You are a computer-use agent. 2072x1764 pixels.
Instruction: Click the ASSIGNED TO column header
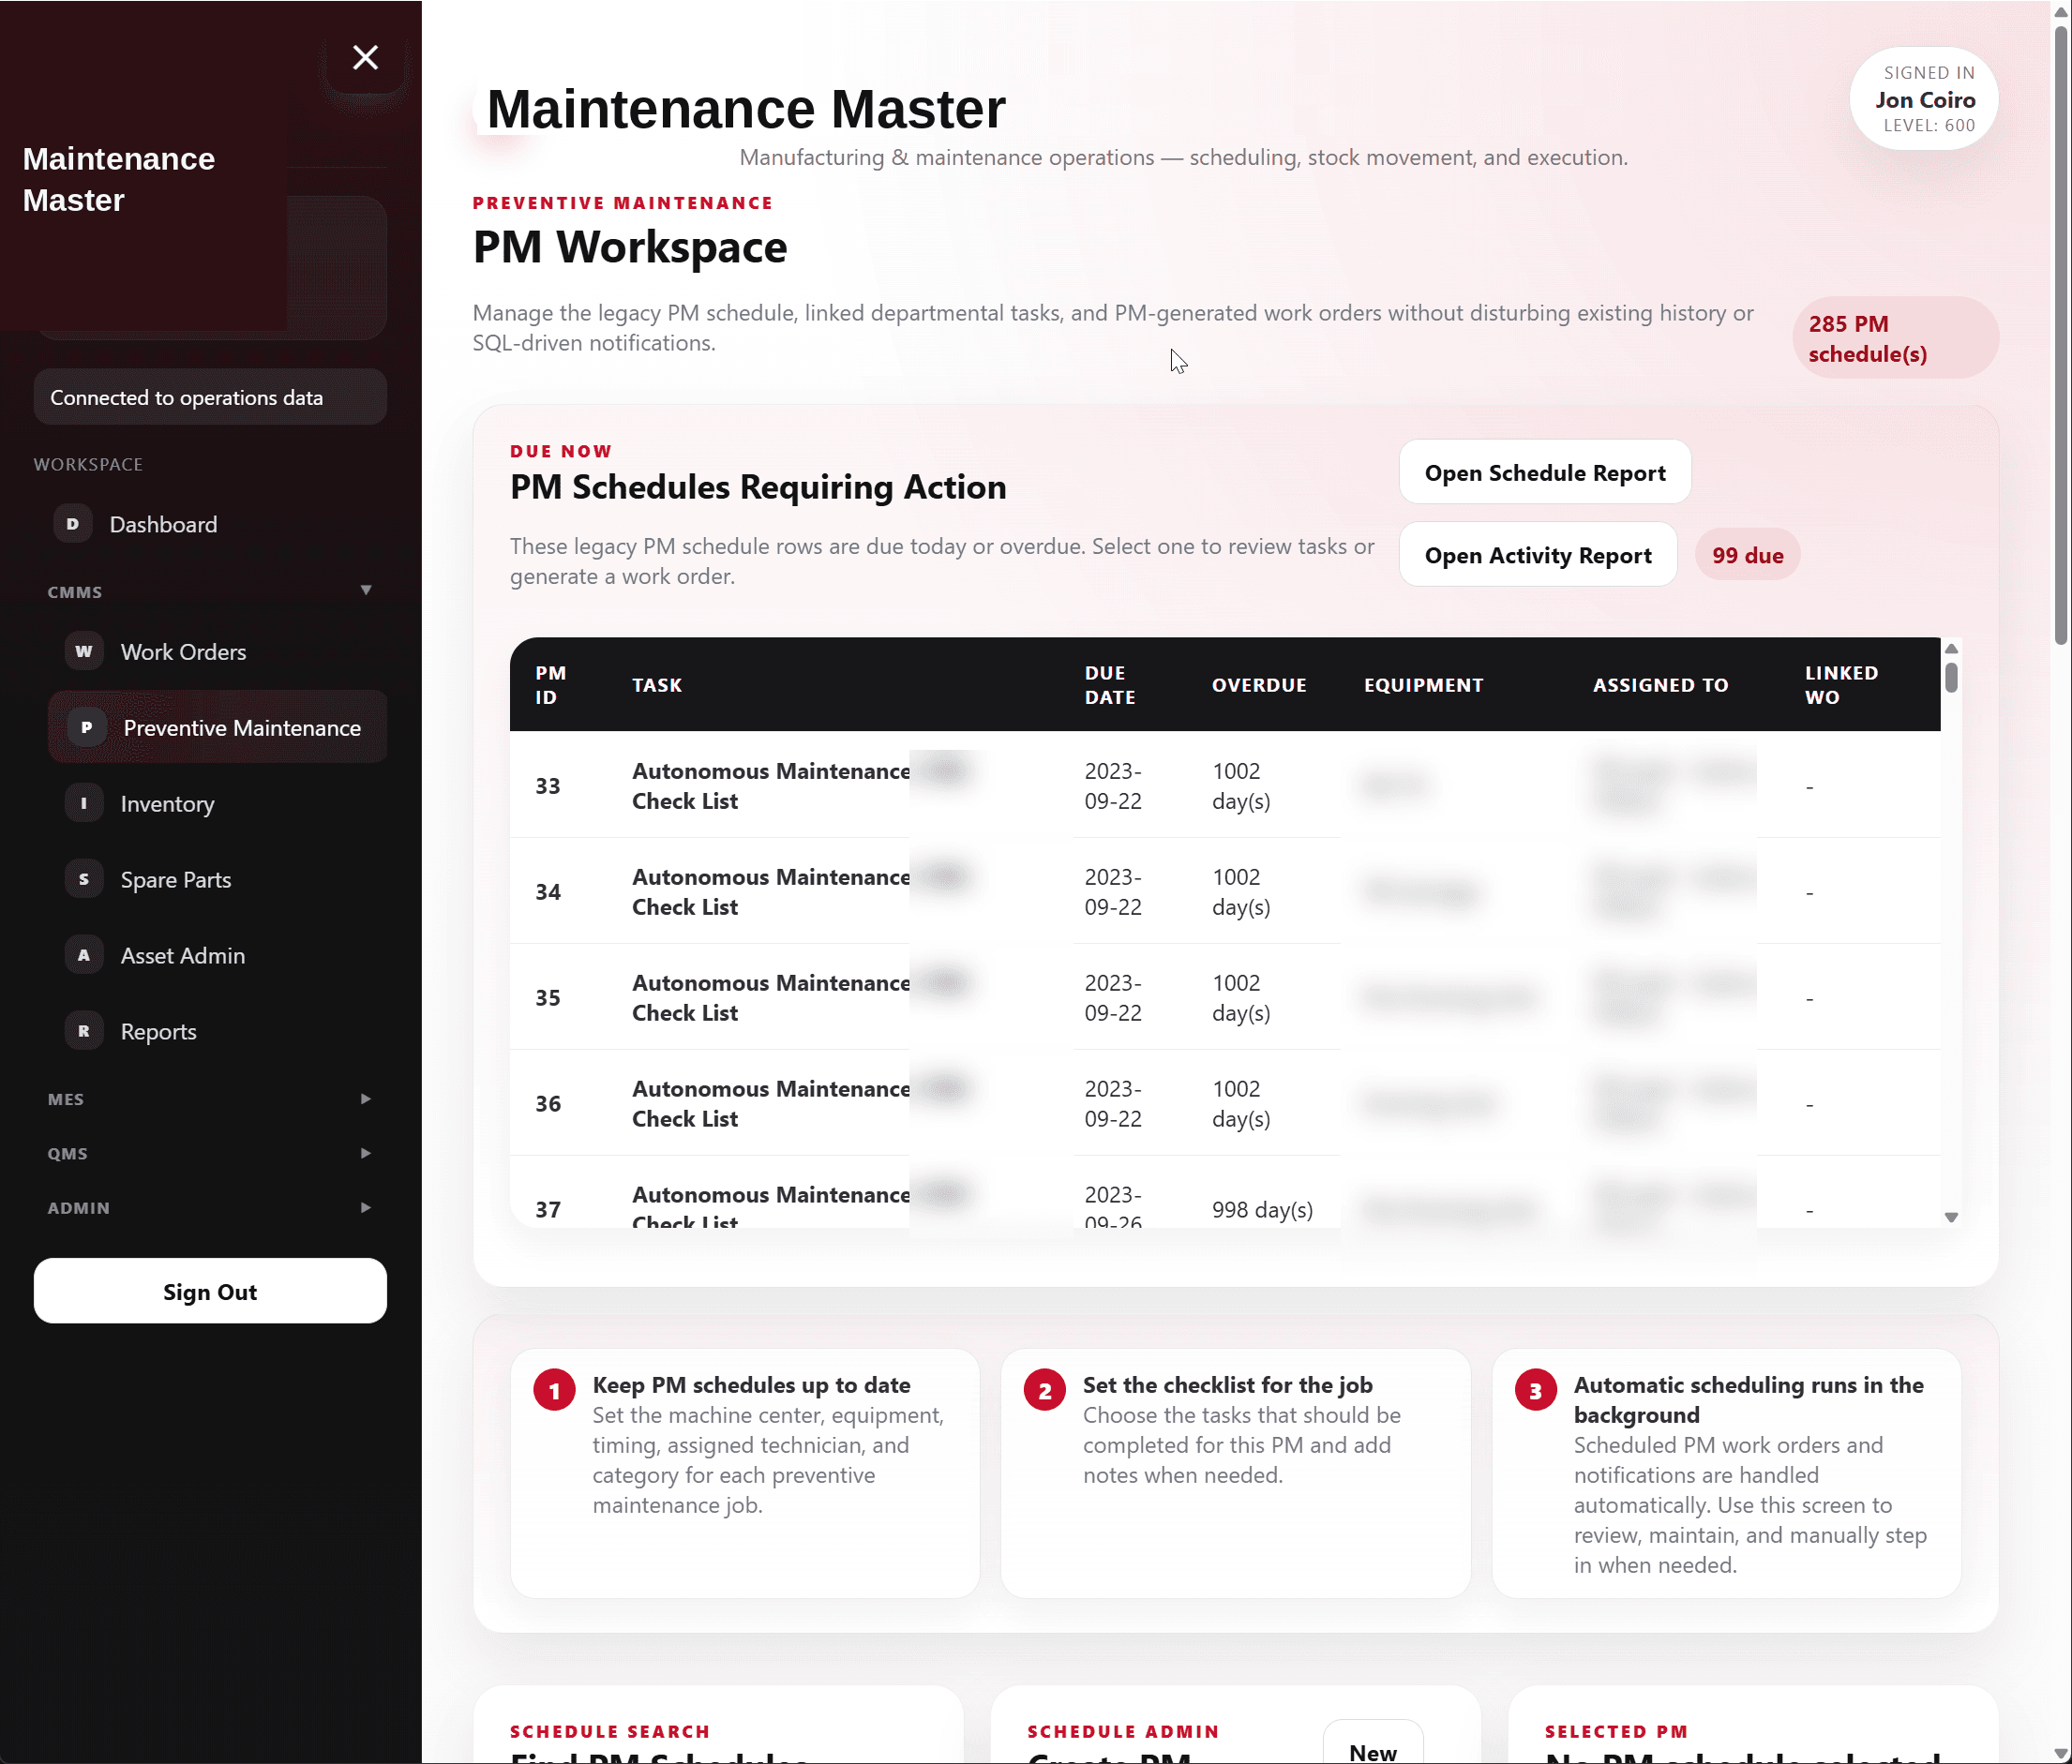pyautogui.click(x=1660, y=685)
